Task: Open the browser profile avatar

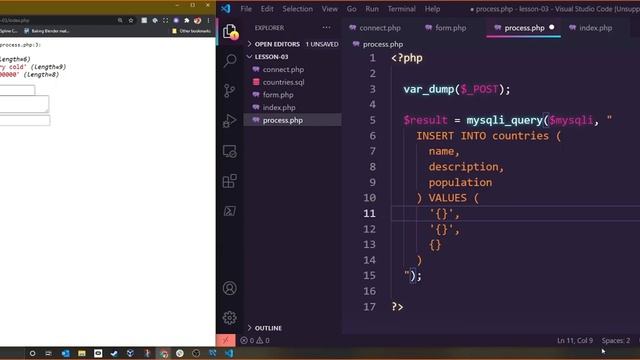Action: pos(198,20)
